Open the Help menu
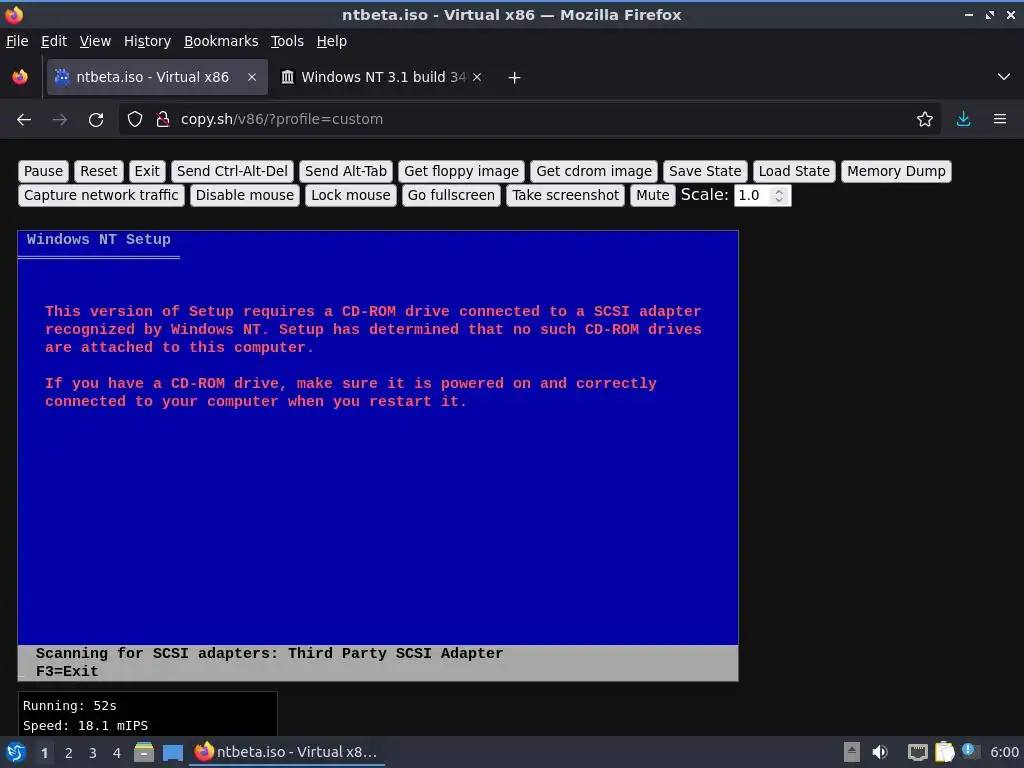This screenshot has height=768, width=1024. (332, 41)
